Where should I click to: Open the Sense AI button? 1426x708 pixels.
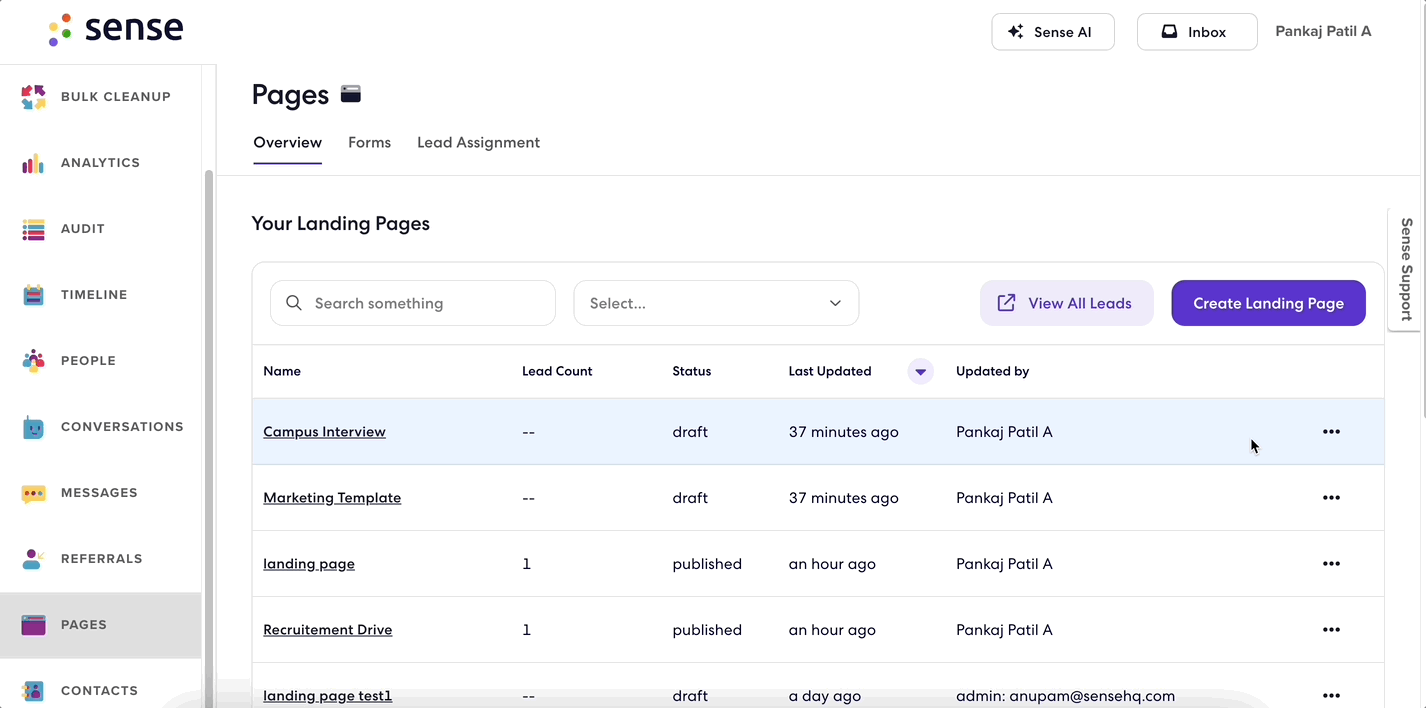pos(1053,32)
